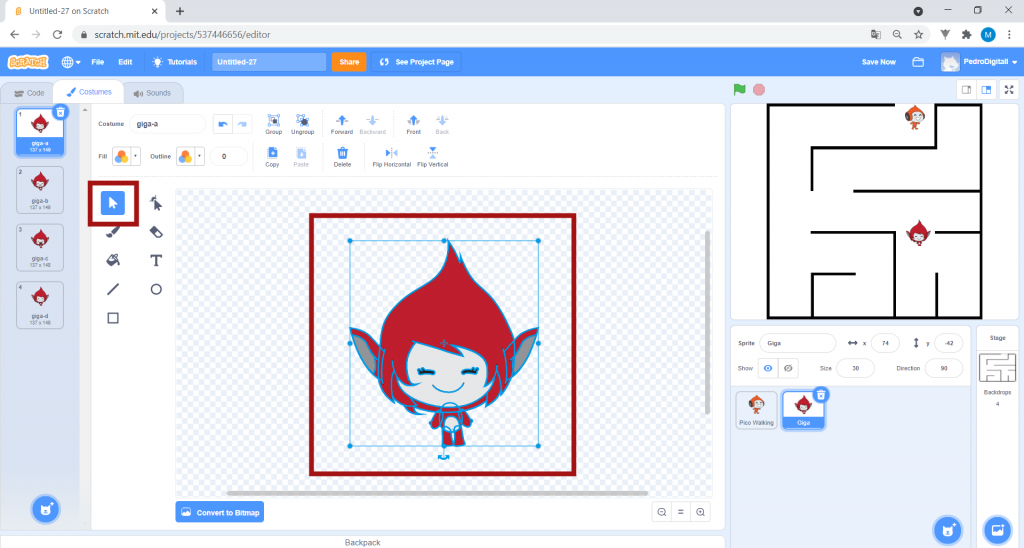
Task: Click the orange Share button
Action: (349, 62)
